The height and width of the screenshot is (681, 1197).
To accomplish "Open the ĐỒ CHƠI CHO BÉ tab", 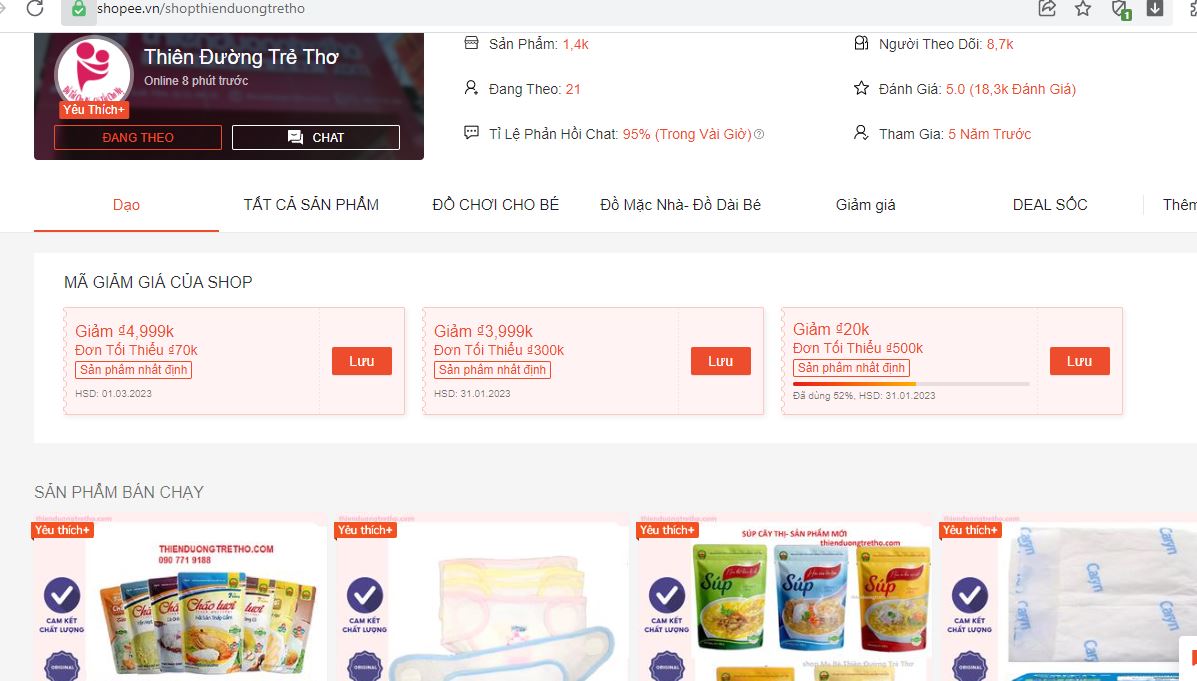I will (495, 205).
